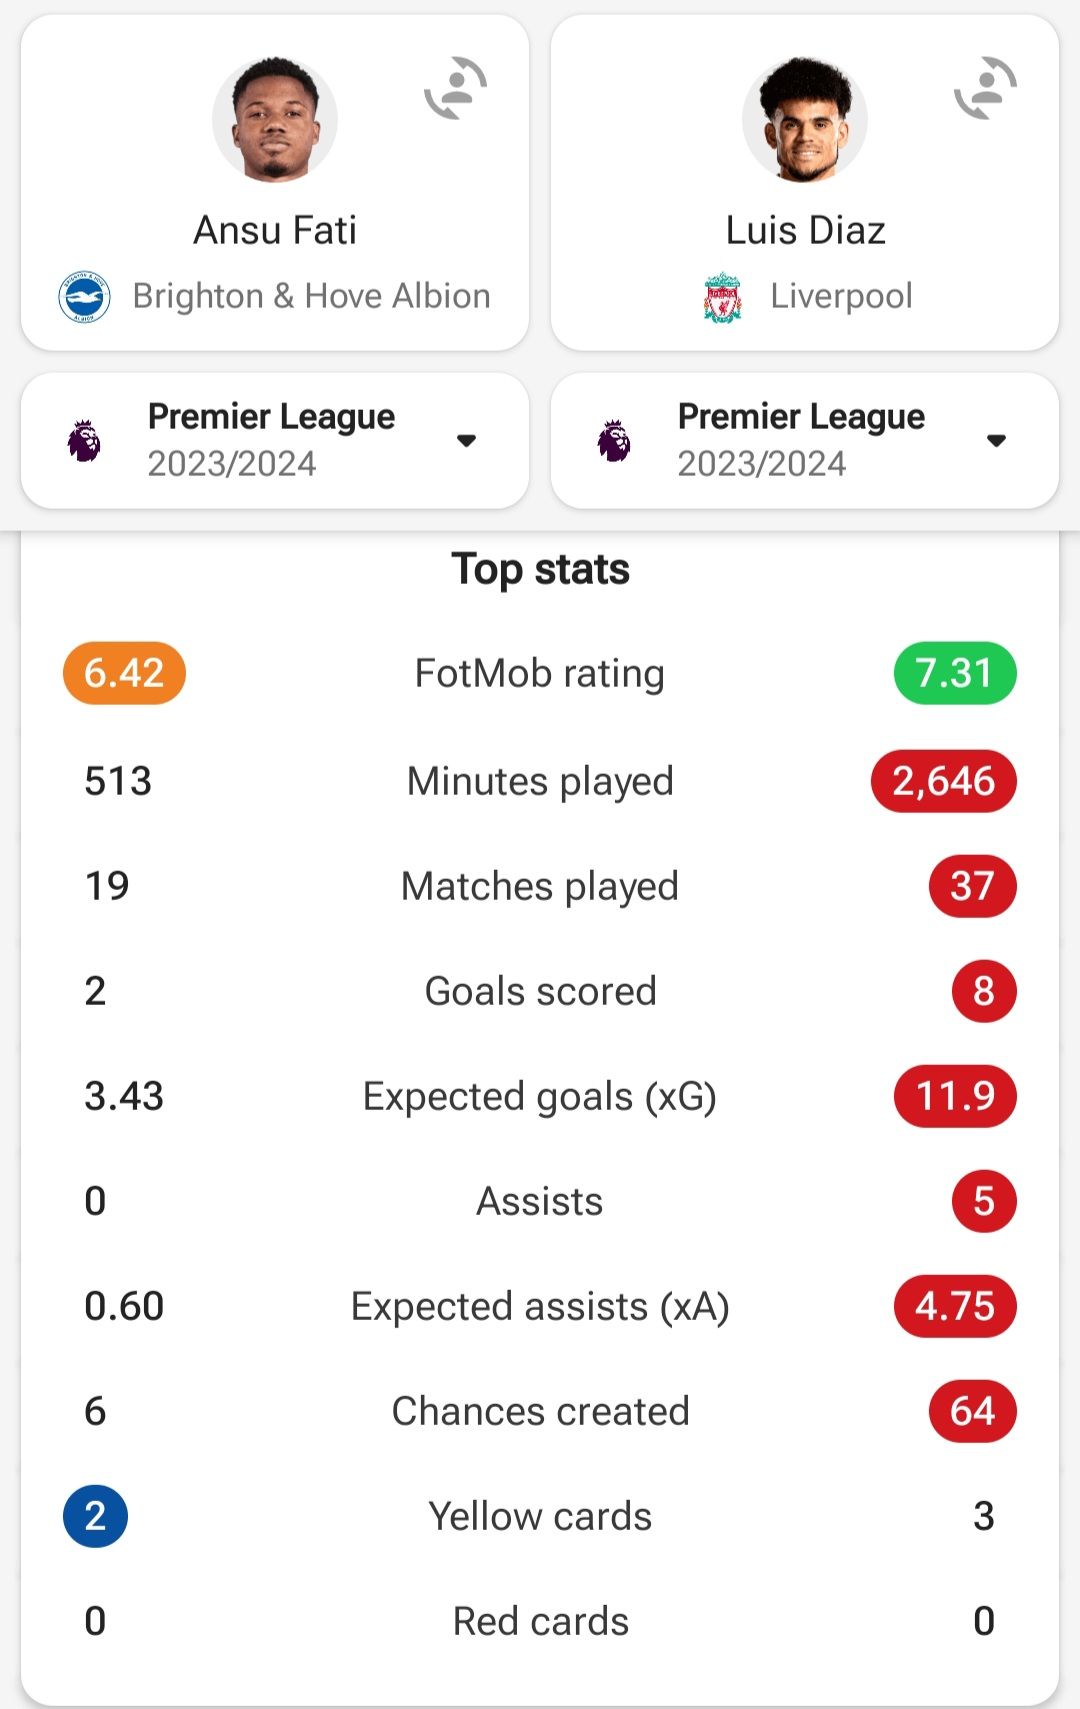Viewport: 1080px width, 1709px height.
Task: Select the Luis Diaz player name
Action: pos(805,230)
